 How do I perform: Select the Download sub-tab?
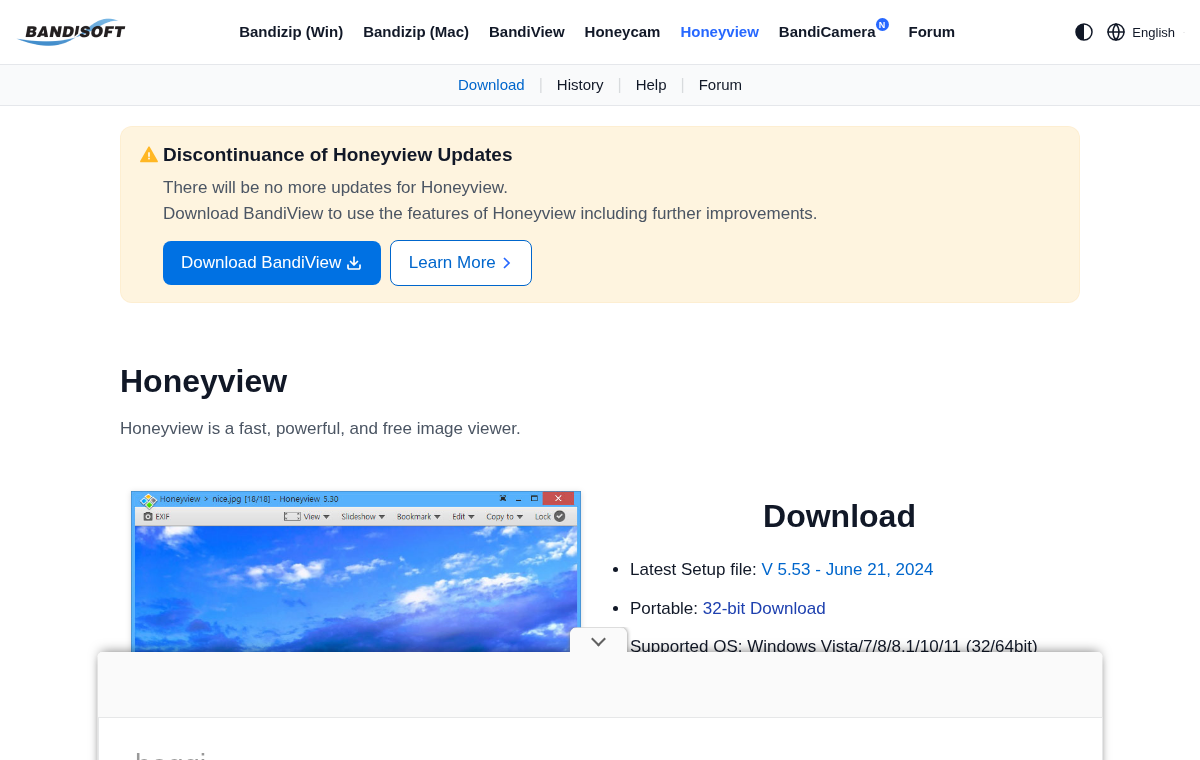491,85
